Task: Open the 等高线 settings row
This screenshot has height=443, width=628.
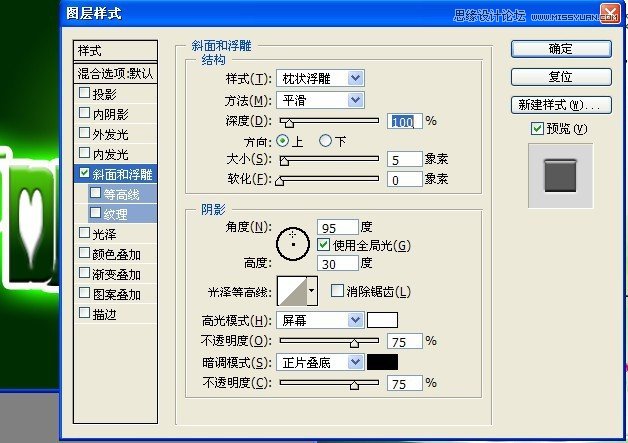Action: [x=122, y=194]
